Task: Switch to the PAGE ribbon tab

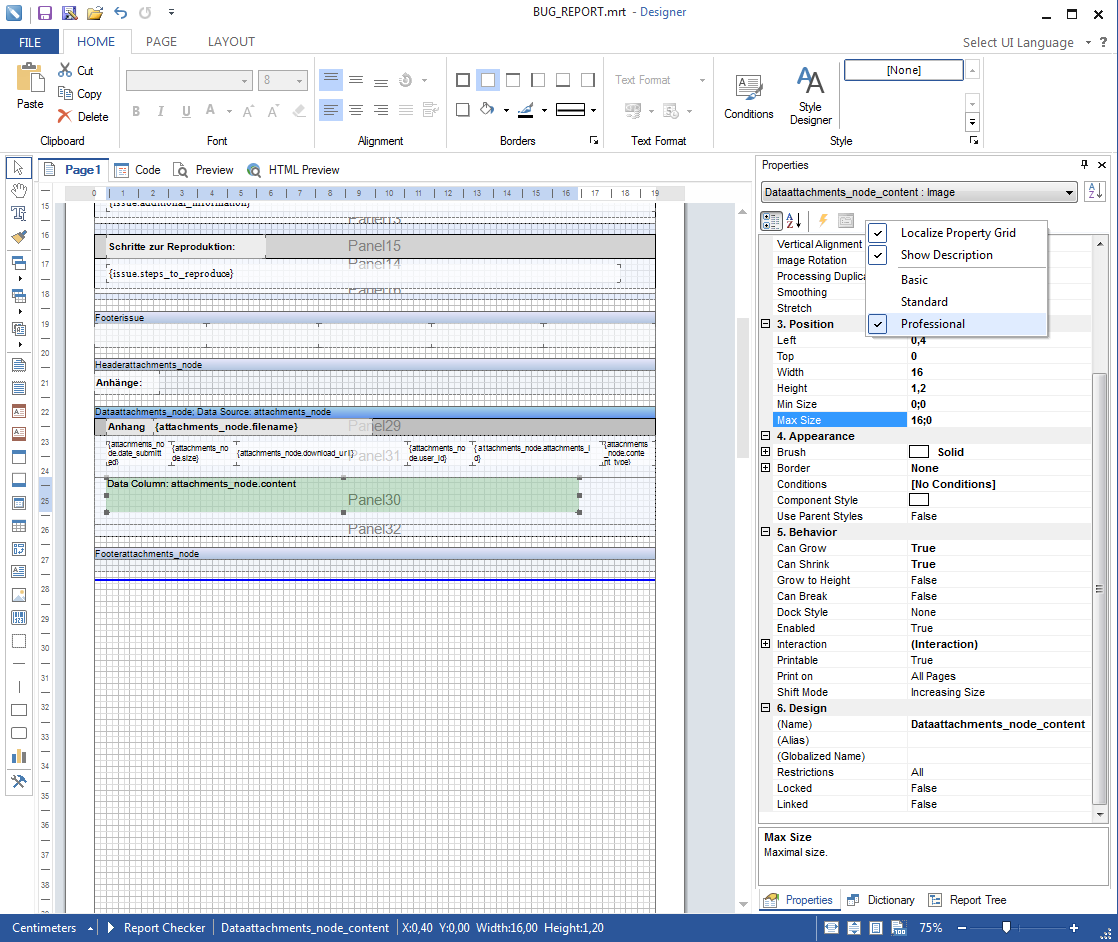Action: (x=161, y=41)
